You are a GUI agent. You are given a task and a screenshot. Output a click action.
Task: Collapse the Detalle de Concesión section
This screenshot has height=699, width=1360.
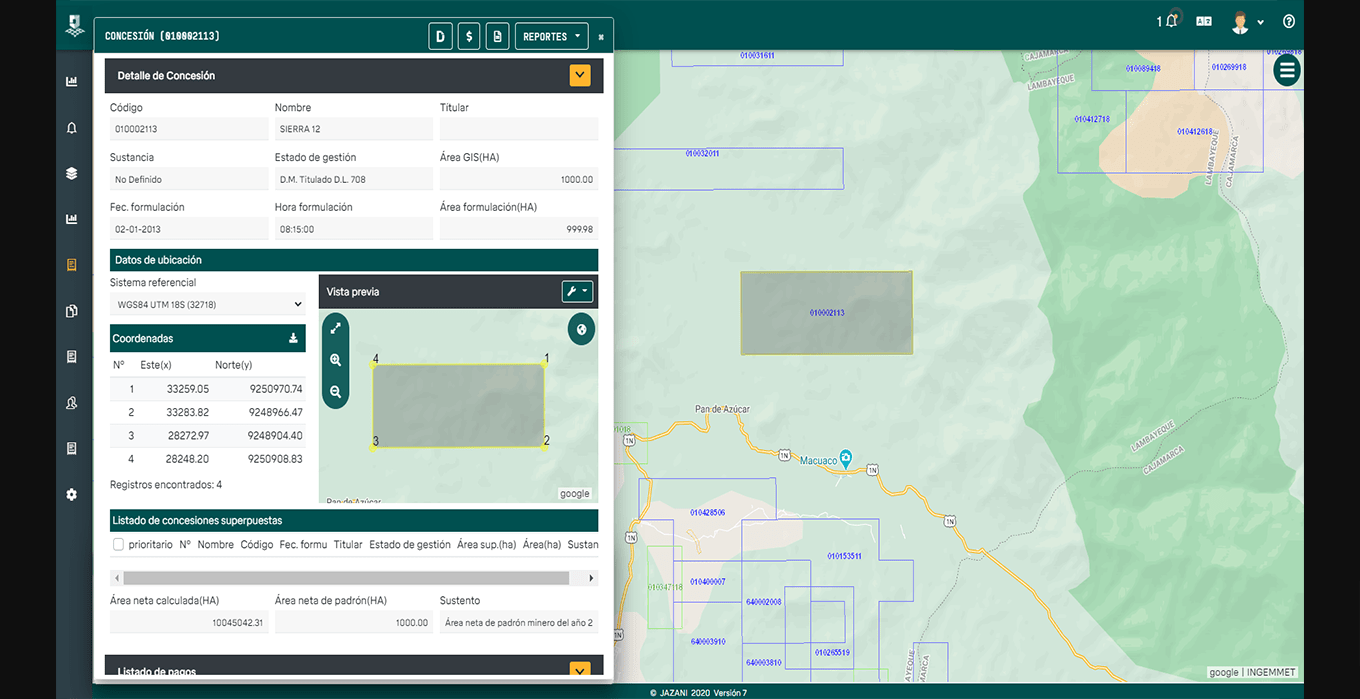pos(580,75)
